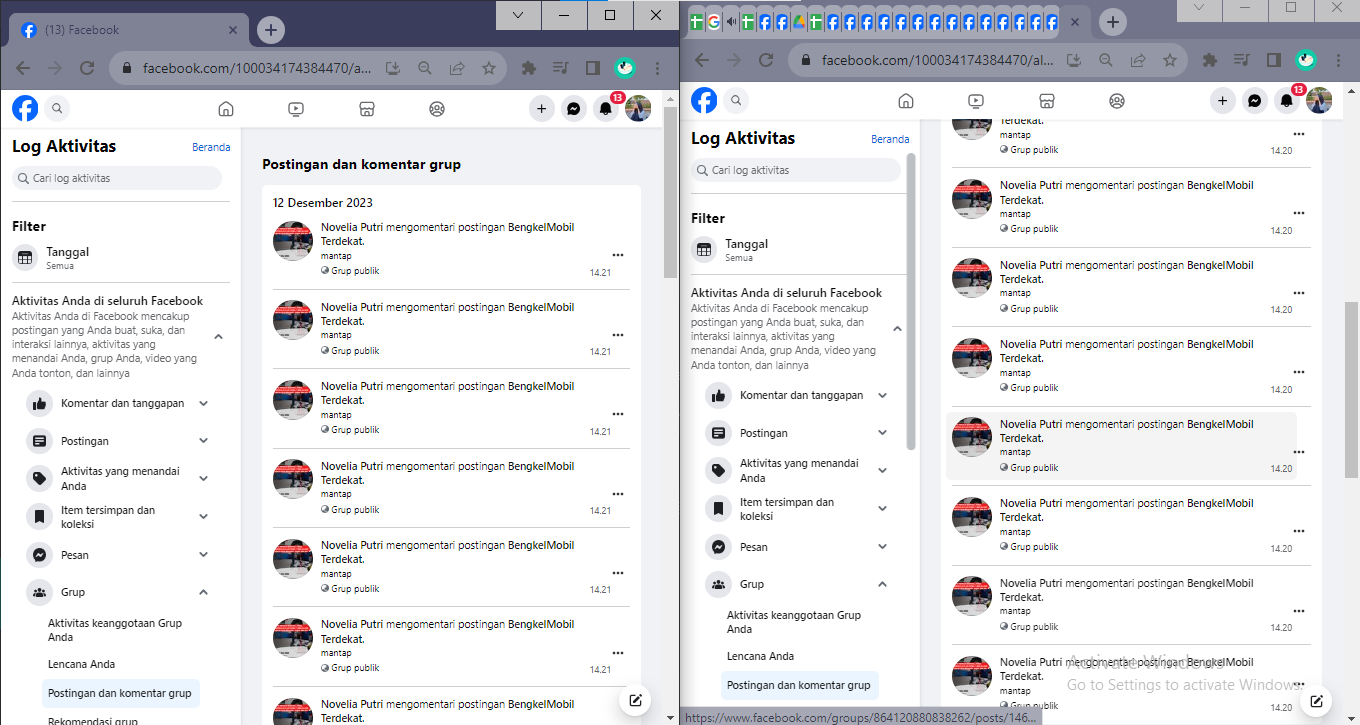Click plus create button in right window
The width and height of the screenshot is (1360, 725).
click(x=1222, y=101)
